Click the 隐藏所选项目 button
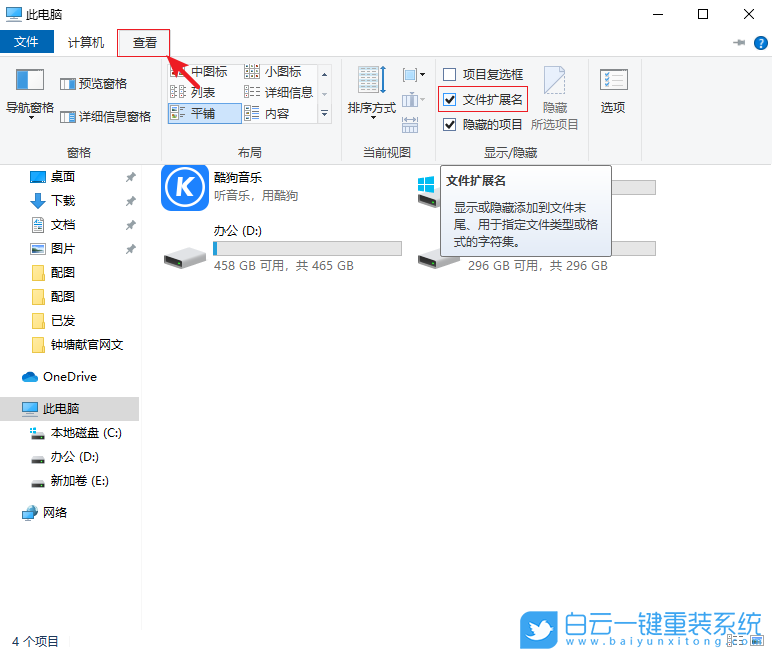The height and width of the screenshot is (654, 773). pyautogui.click(x=555, y=99)
